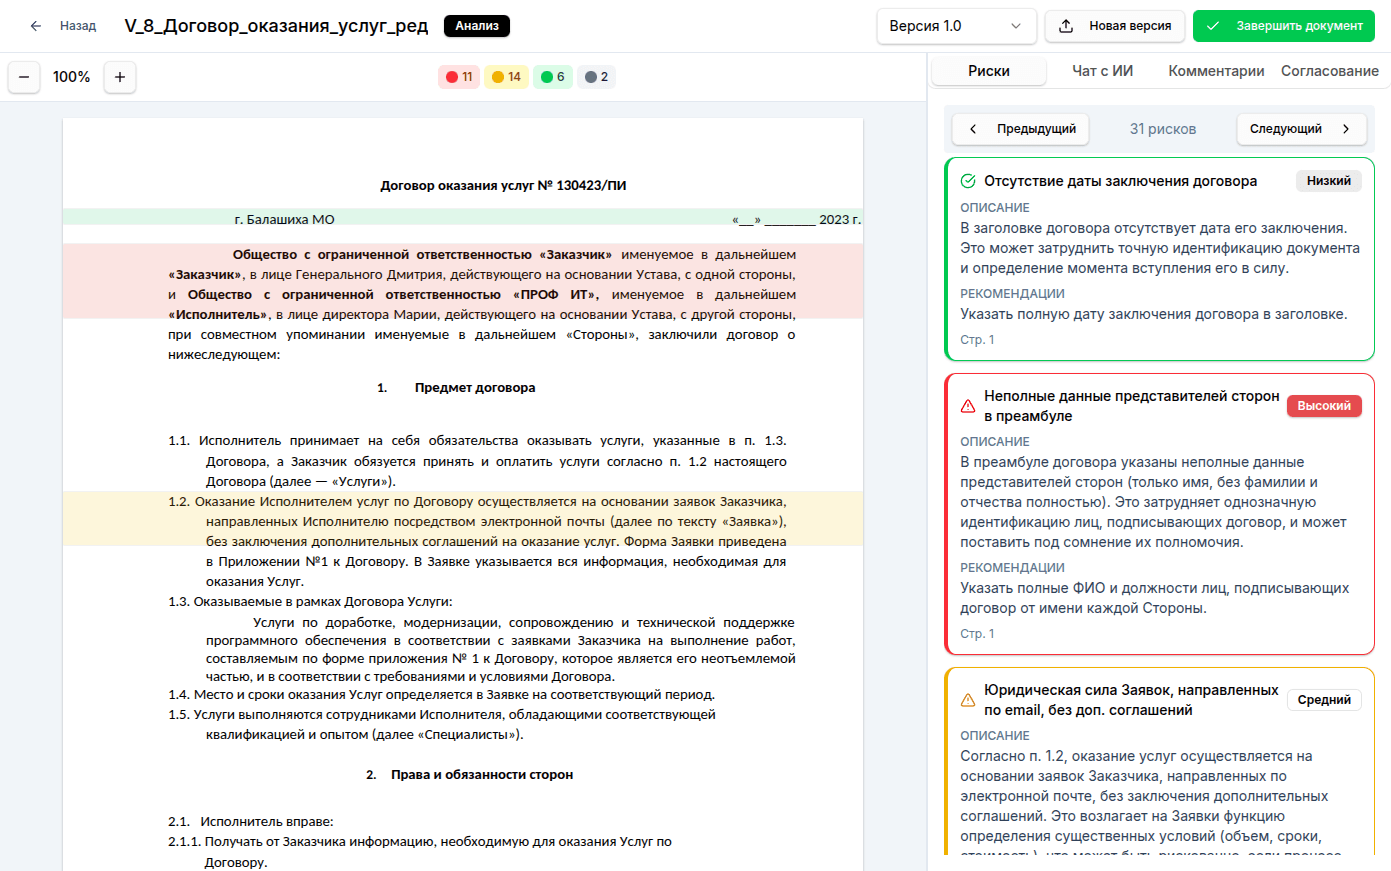Click Новая версия upload button
The width and height of the screenshot is (1391, 871).
click(1115, 26)
